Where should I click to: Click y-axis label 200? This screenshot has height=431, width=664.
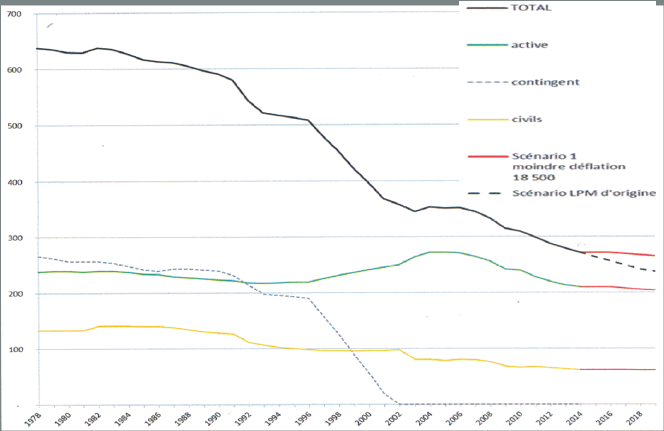click(14, 294)
